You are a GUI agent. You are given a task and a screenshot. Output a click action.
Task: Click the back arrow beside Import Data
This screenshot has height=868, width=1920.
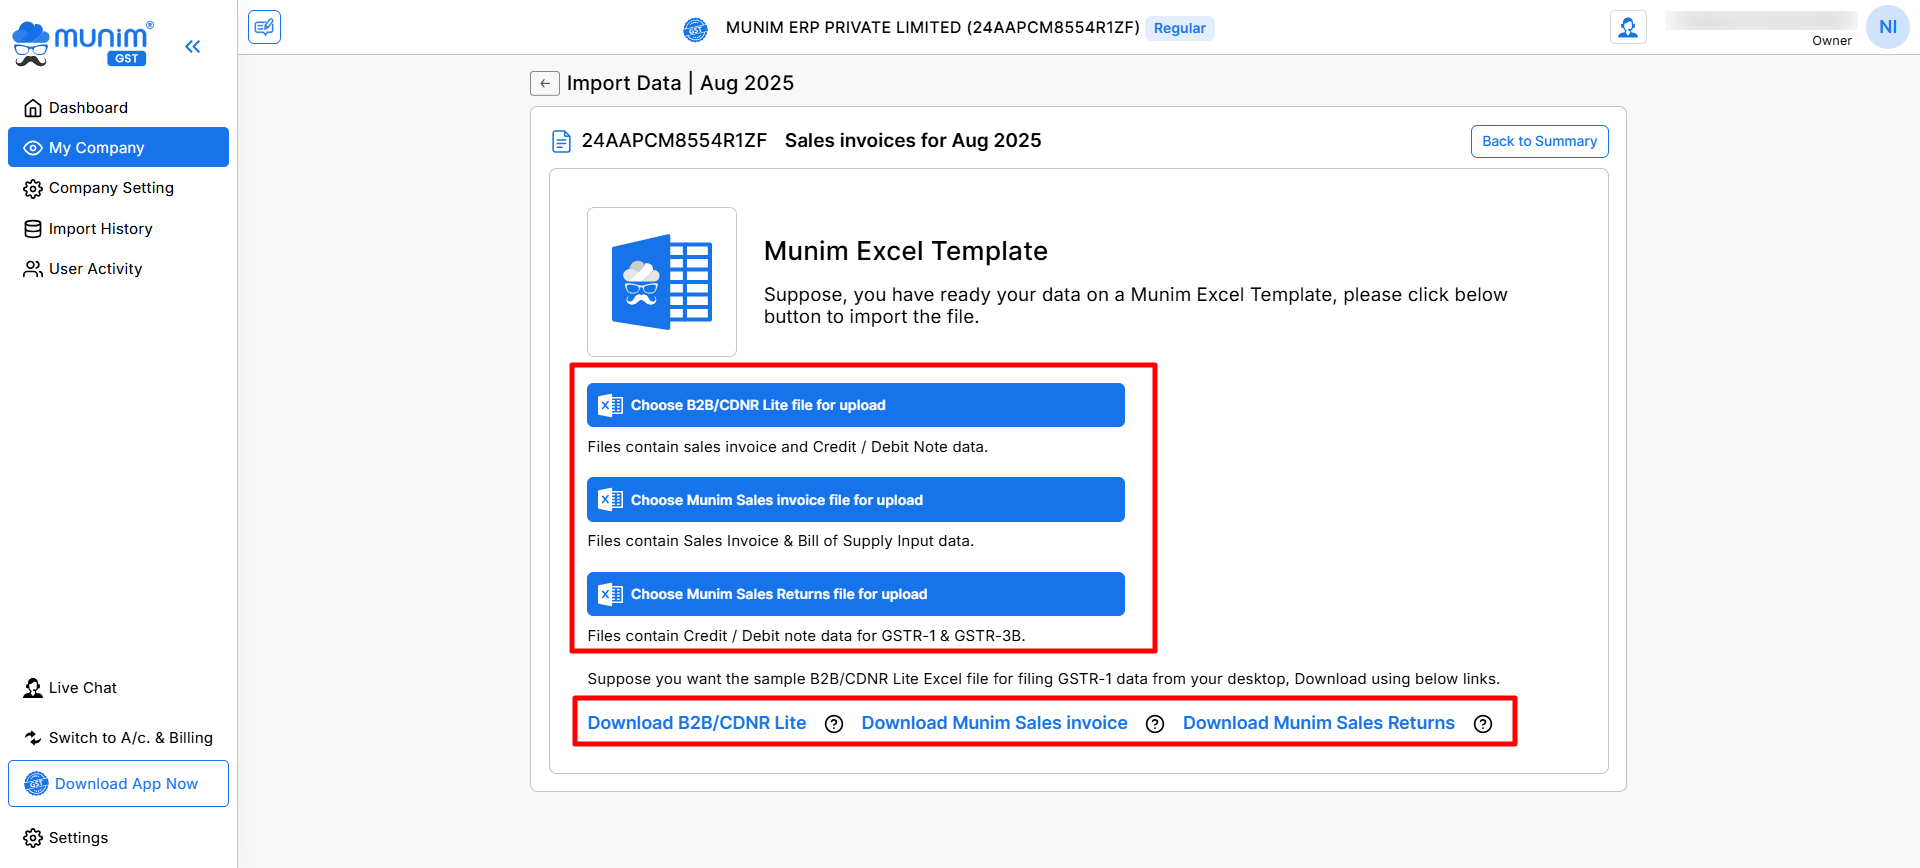pyautogui.click(x=544, y=83)
